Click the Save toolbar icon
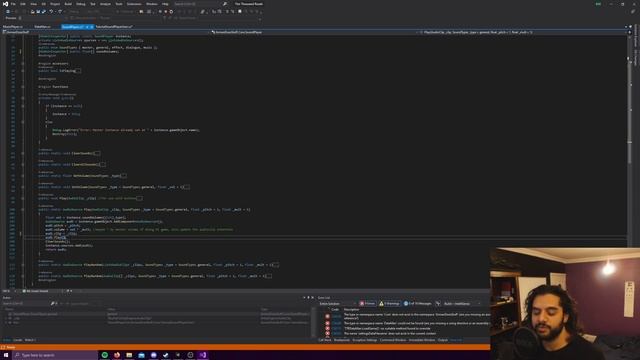The image size is (640, 360). click(38, 11)
